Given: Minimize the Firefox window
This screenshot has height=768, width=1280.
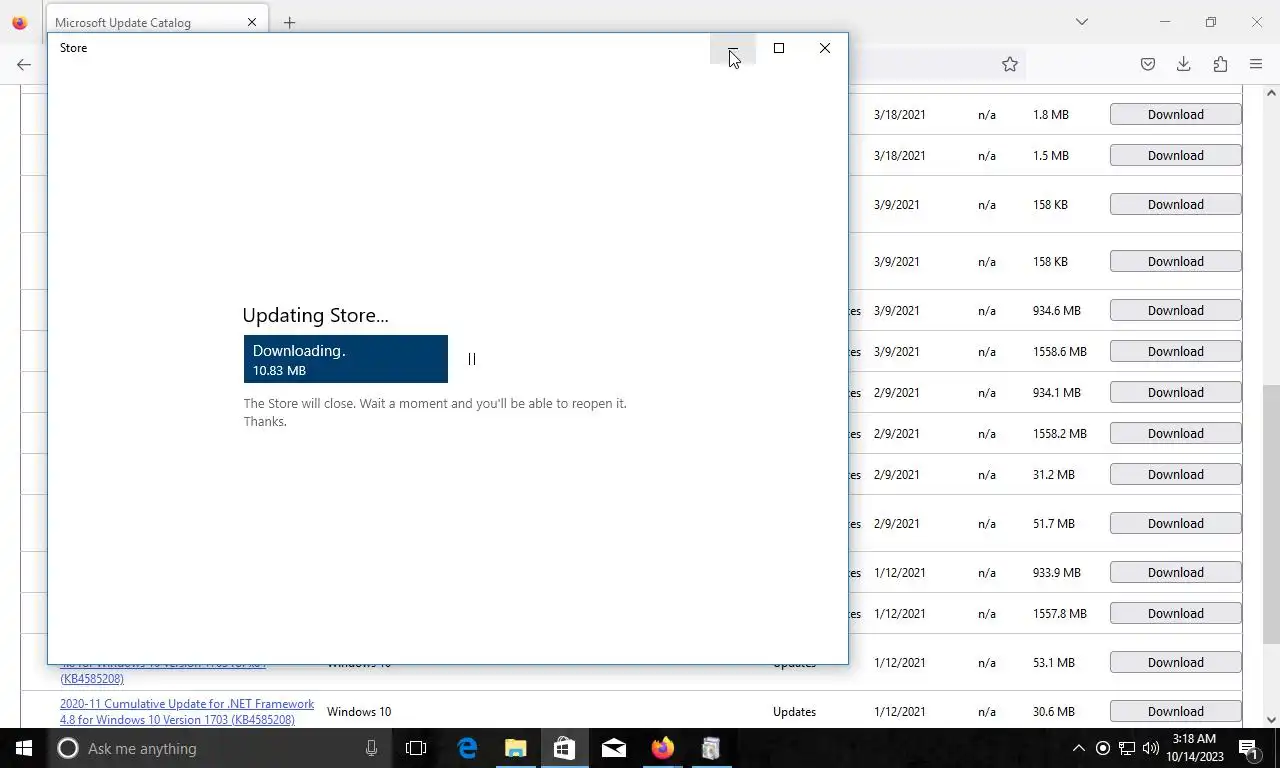Looking at the screenshot, I should coord(1165,22).
